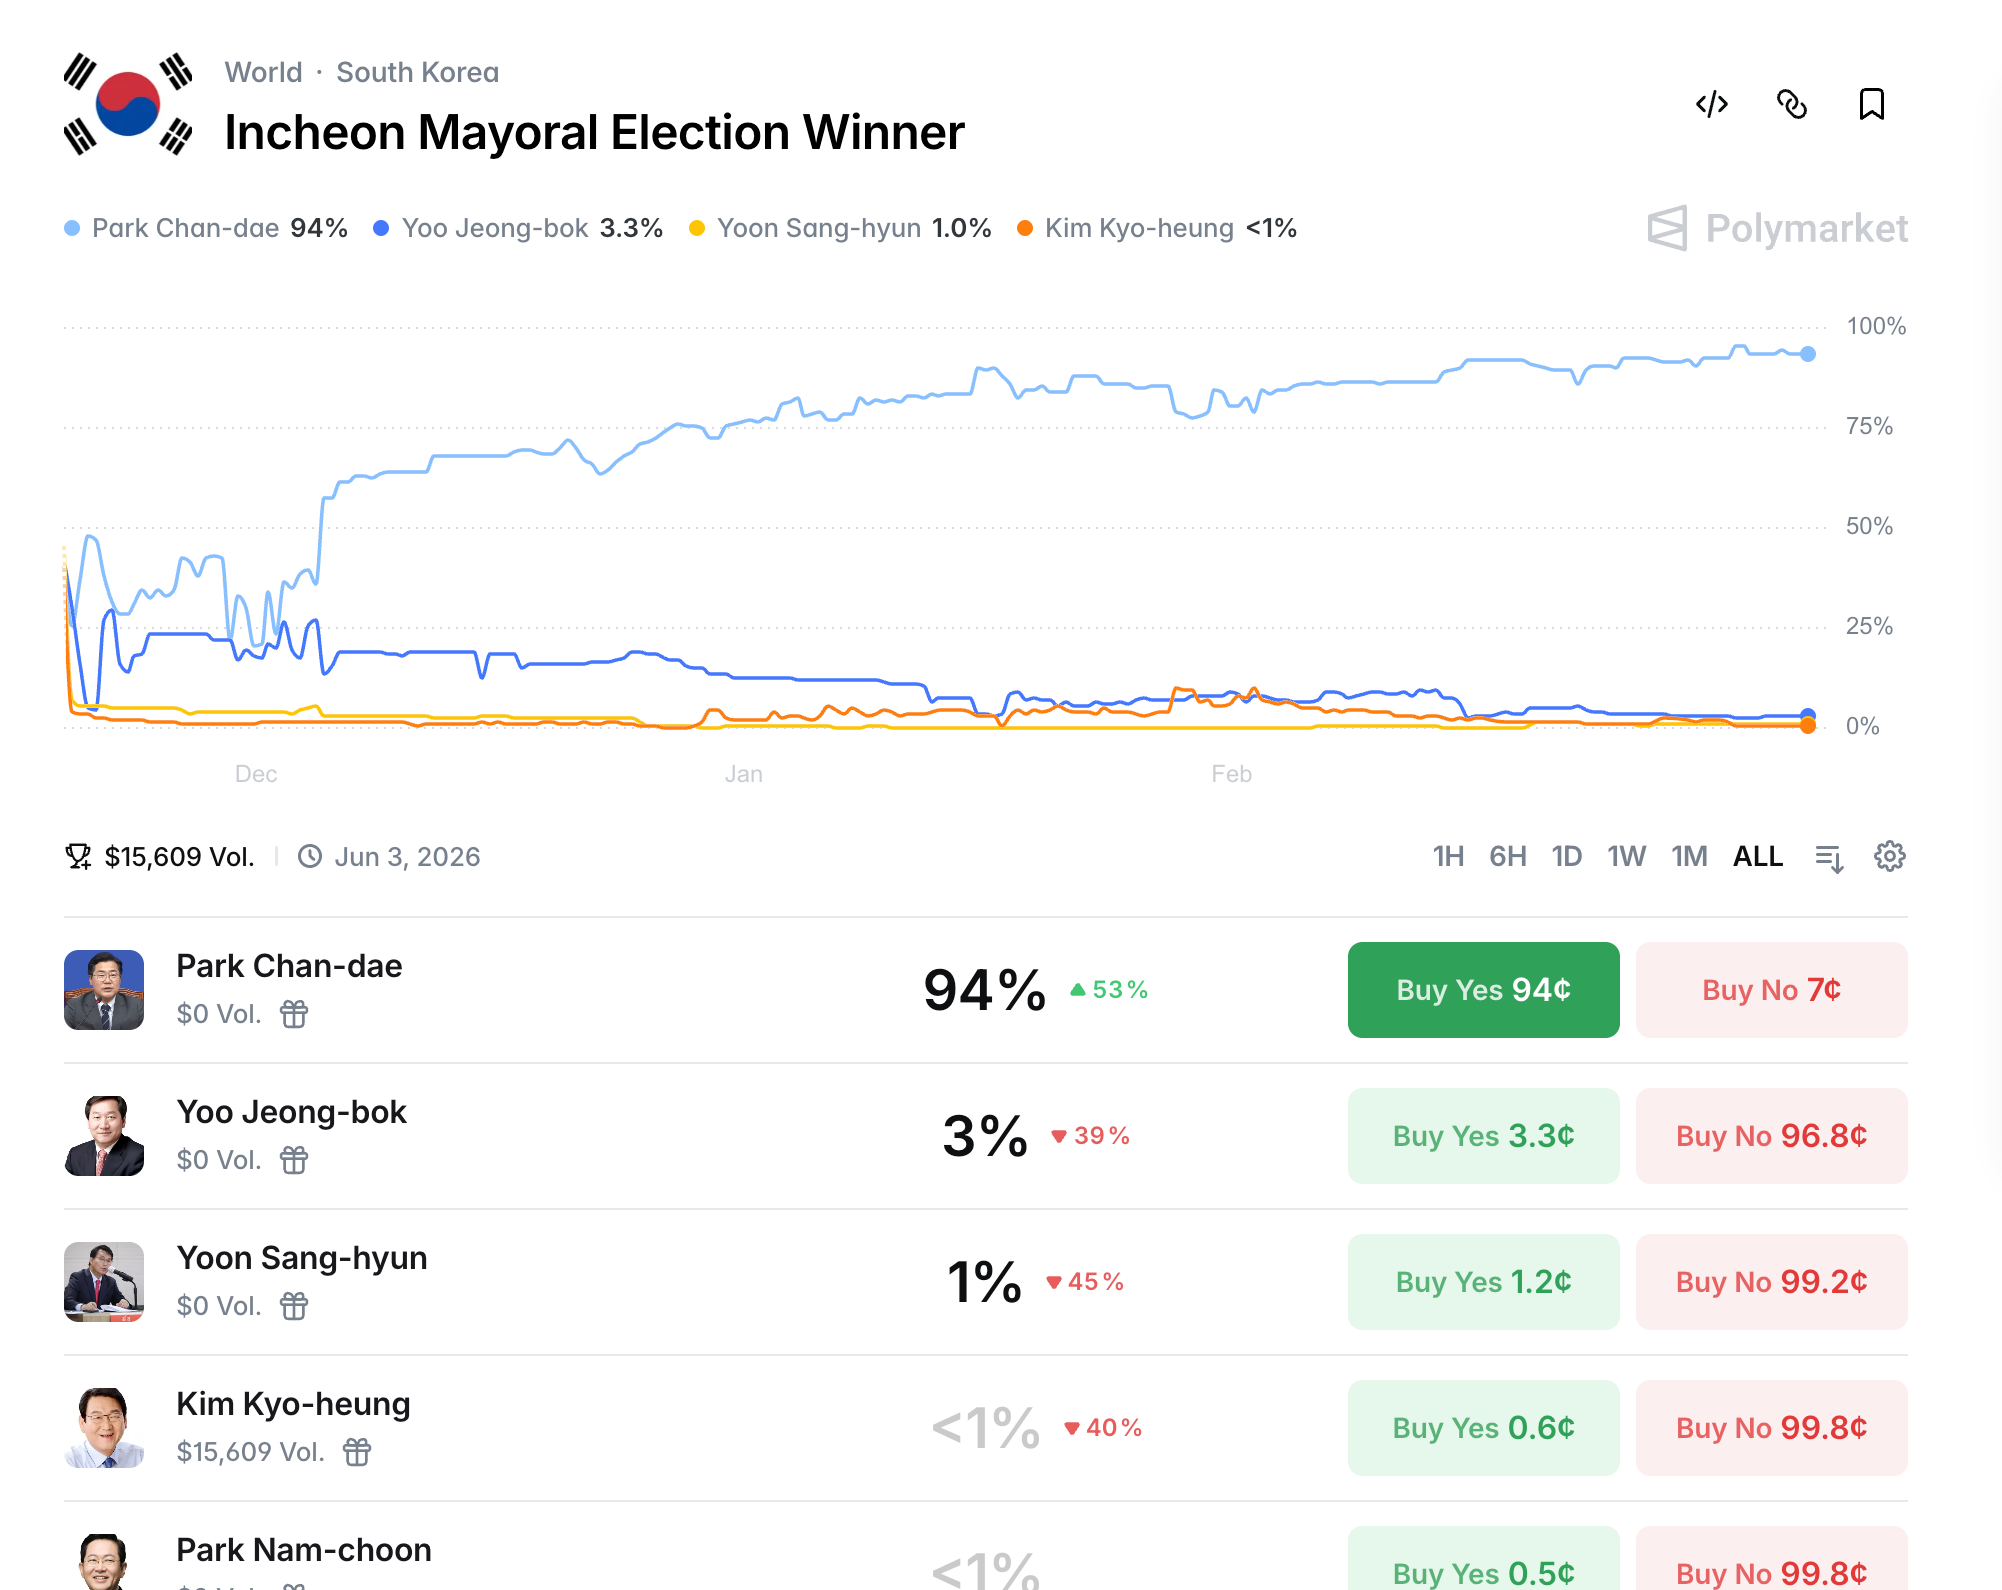Copy the market link icon
The width and height of the screenshot is (2002, 1590).
pos(1791,104)
